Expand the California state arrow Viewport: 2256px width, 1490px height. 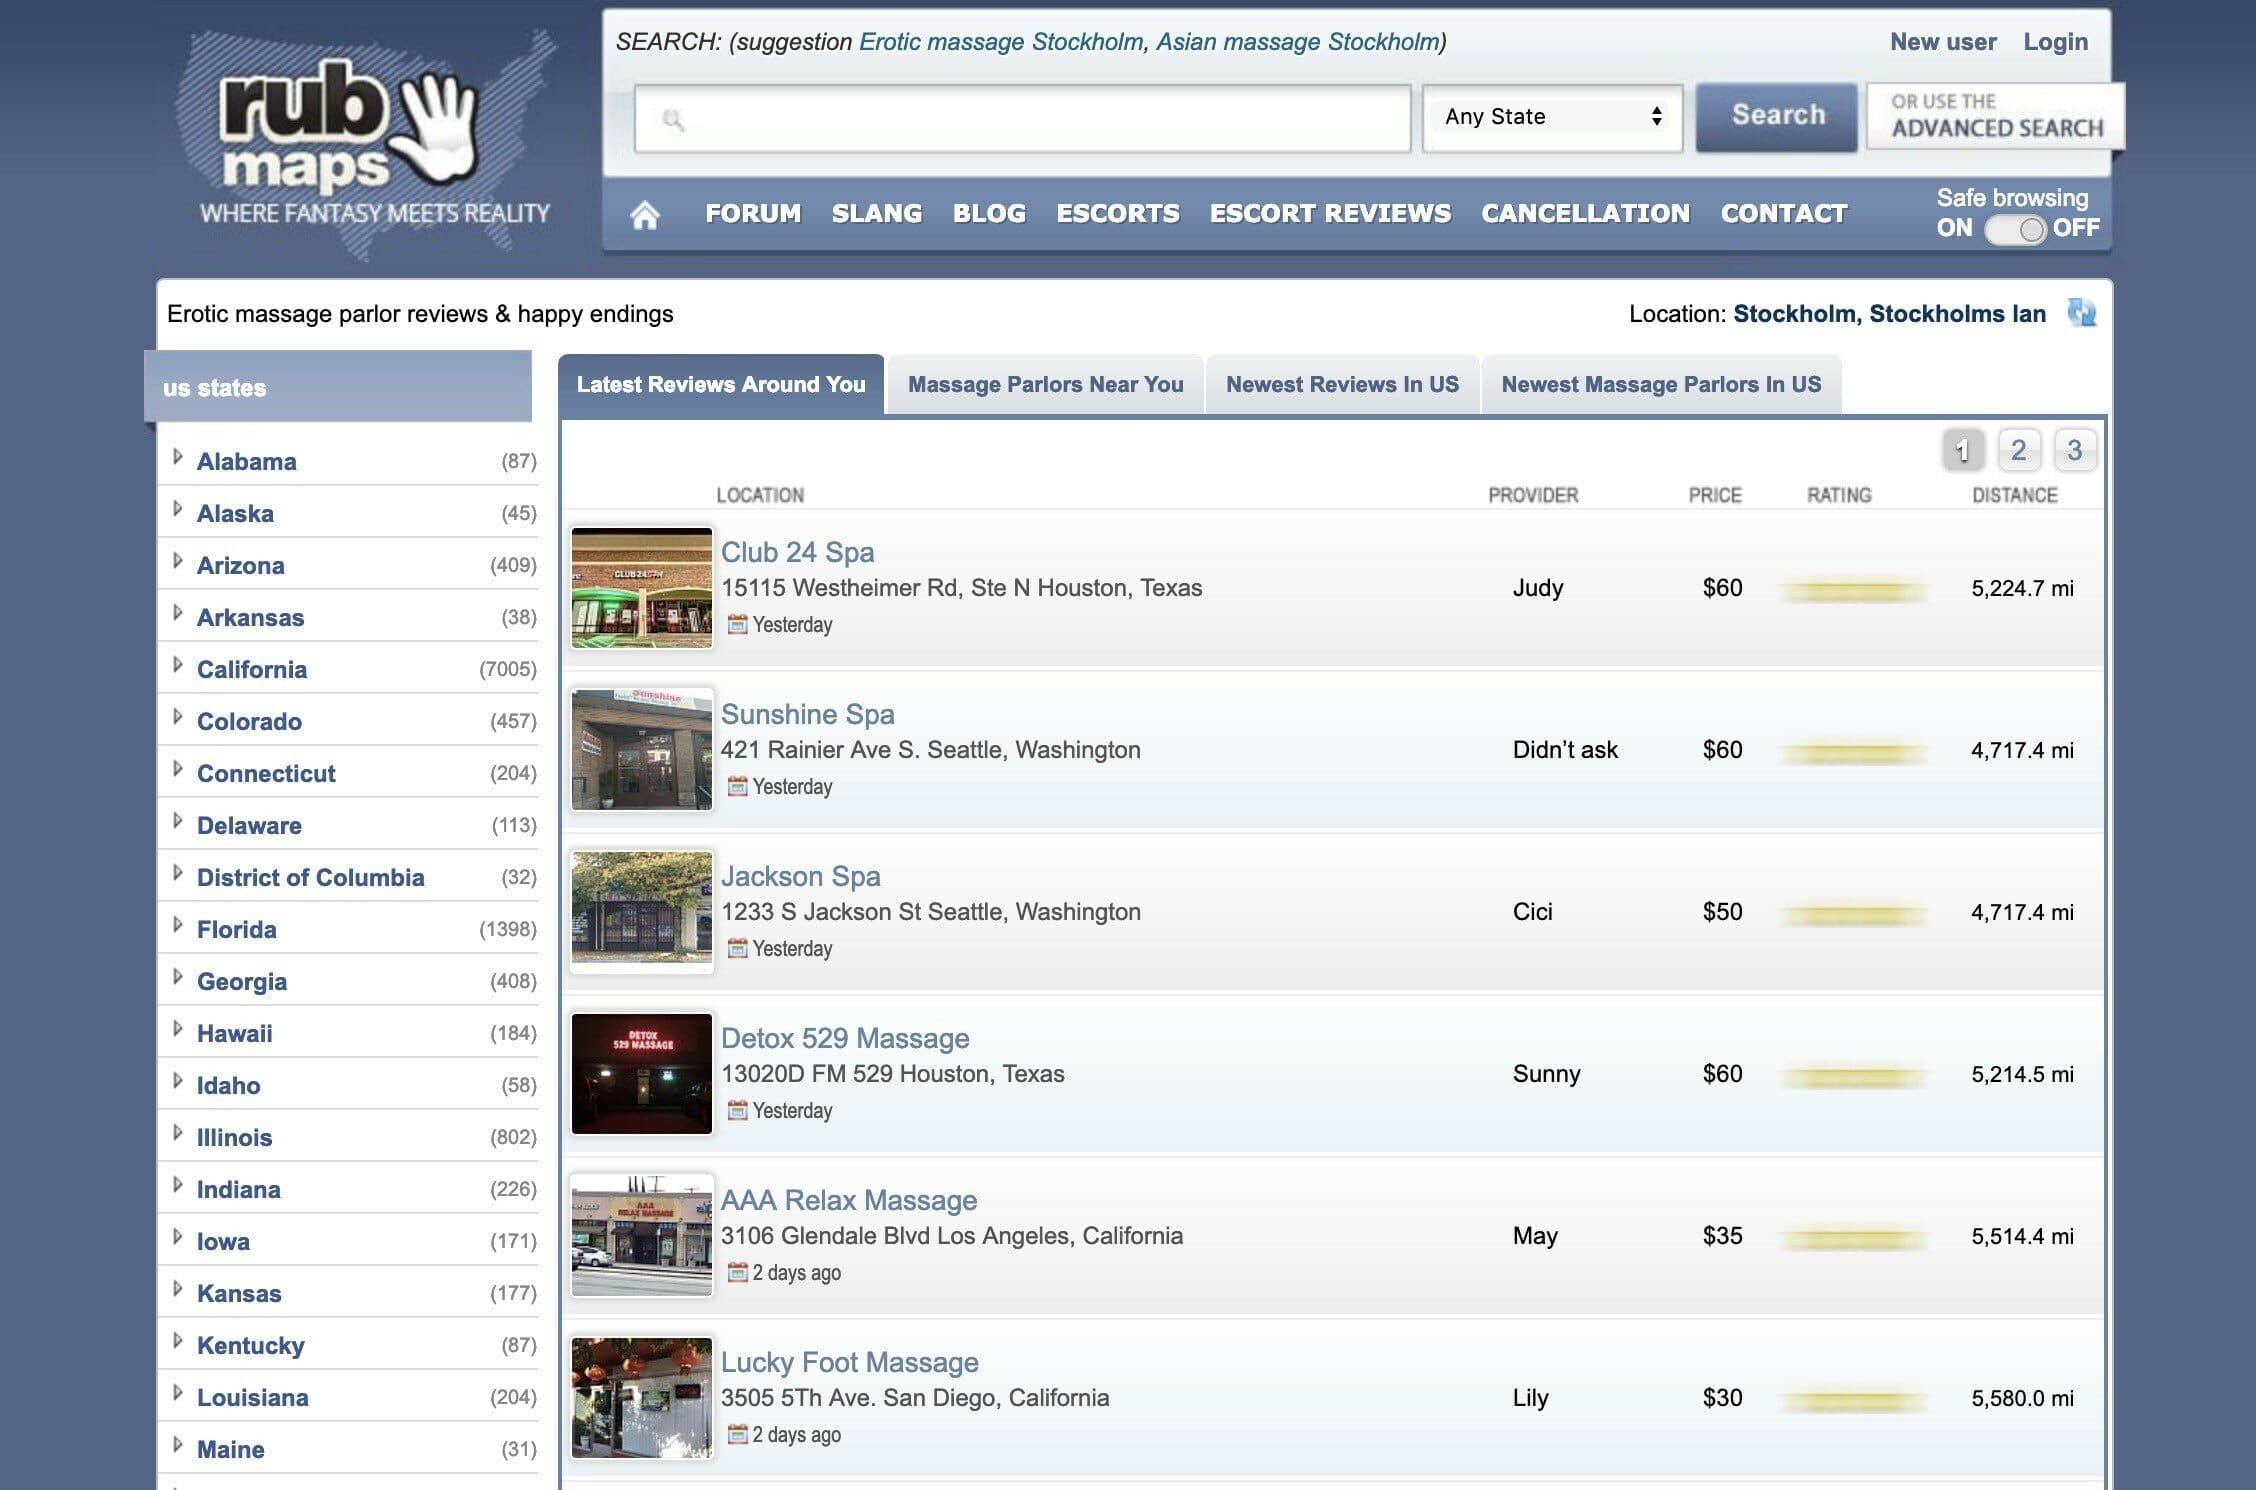coord(177,665)
